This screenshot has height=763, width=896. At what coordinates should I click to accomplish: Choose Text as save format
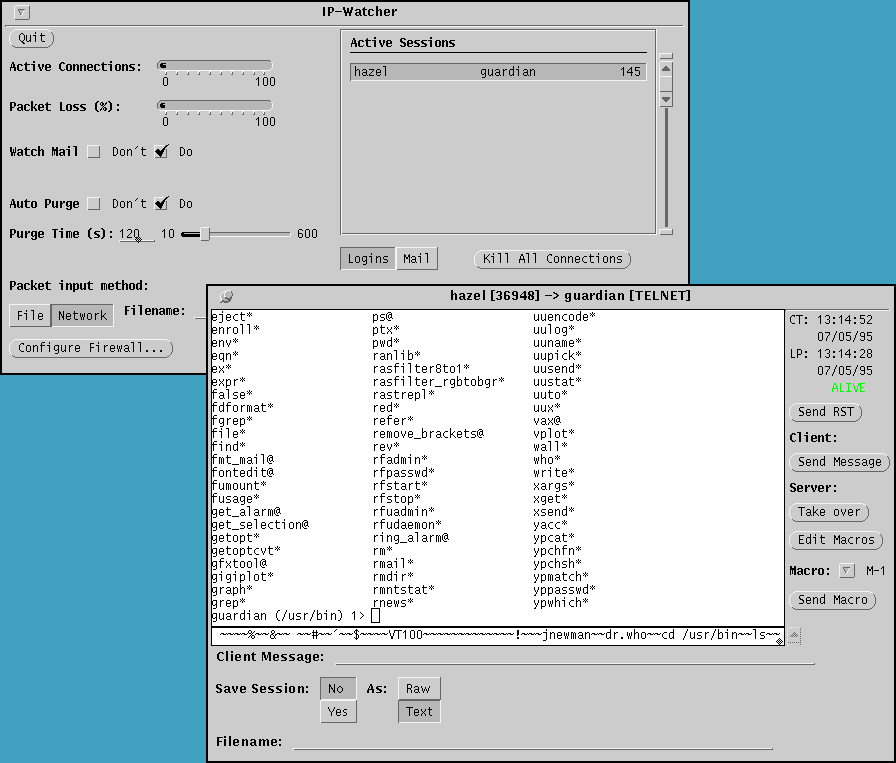[419, 712]
